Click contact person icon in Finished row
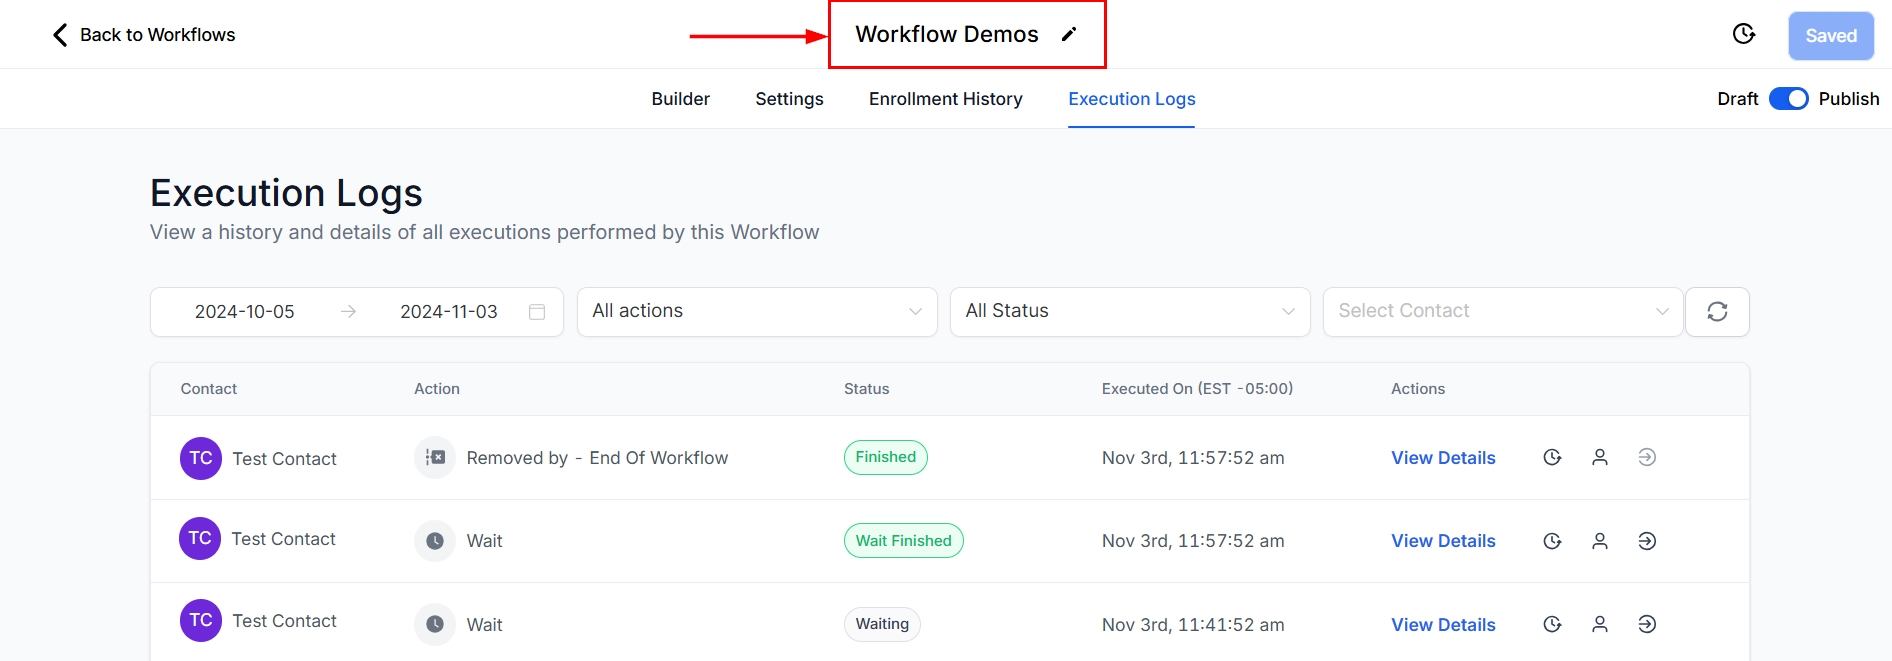This screenshot has height=661, width=1892. [x=1600, y=458]
